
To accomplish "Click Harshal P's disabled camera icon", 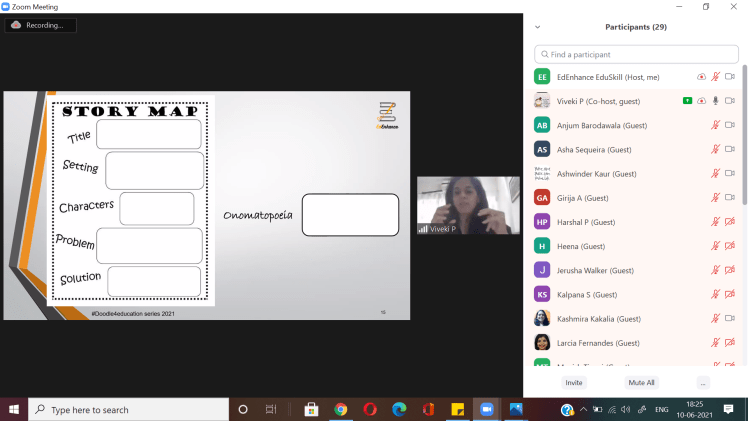I will 730,222.
